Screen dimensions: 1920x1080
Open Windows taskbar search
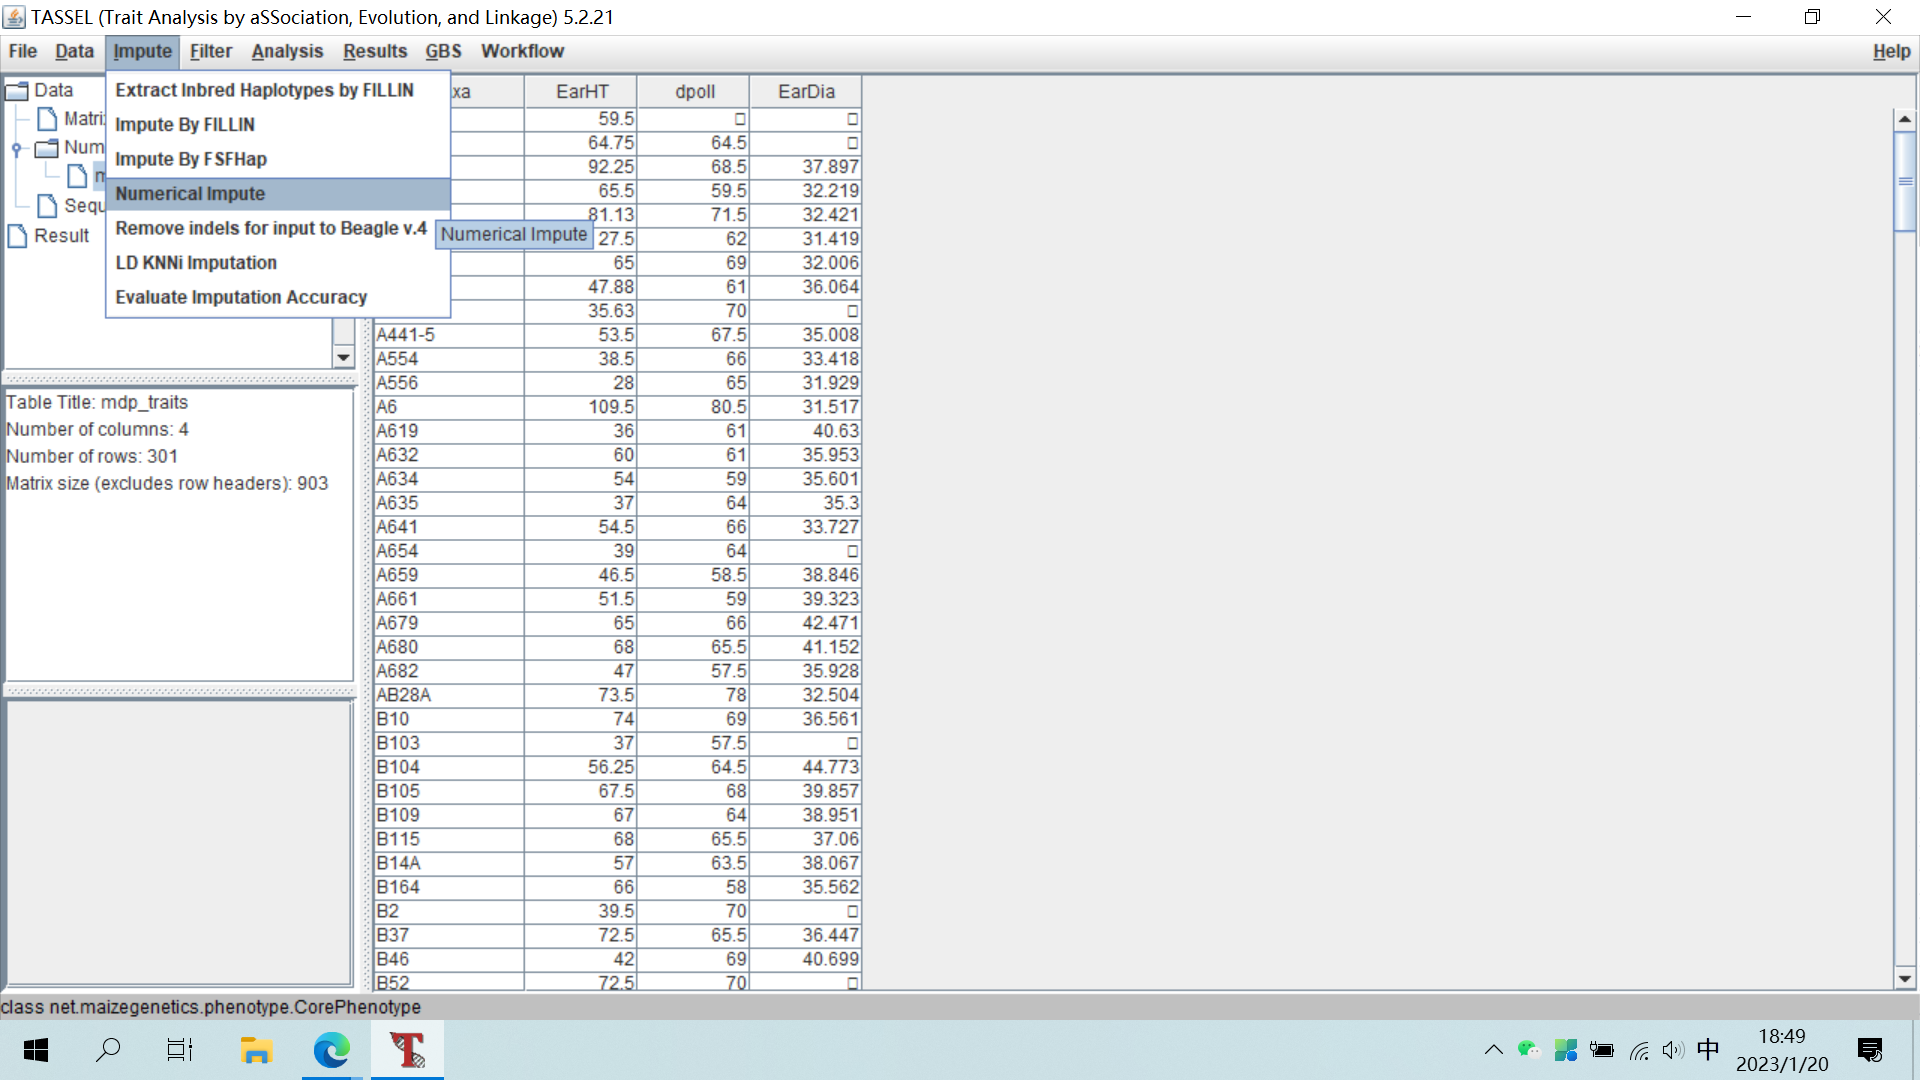pos(108,1050)
